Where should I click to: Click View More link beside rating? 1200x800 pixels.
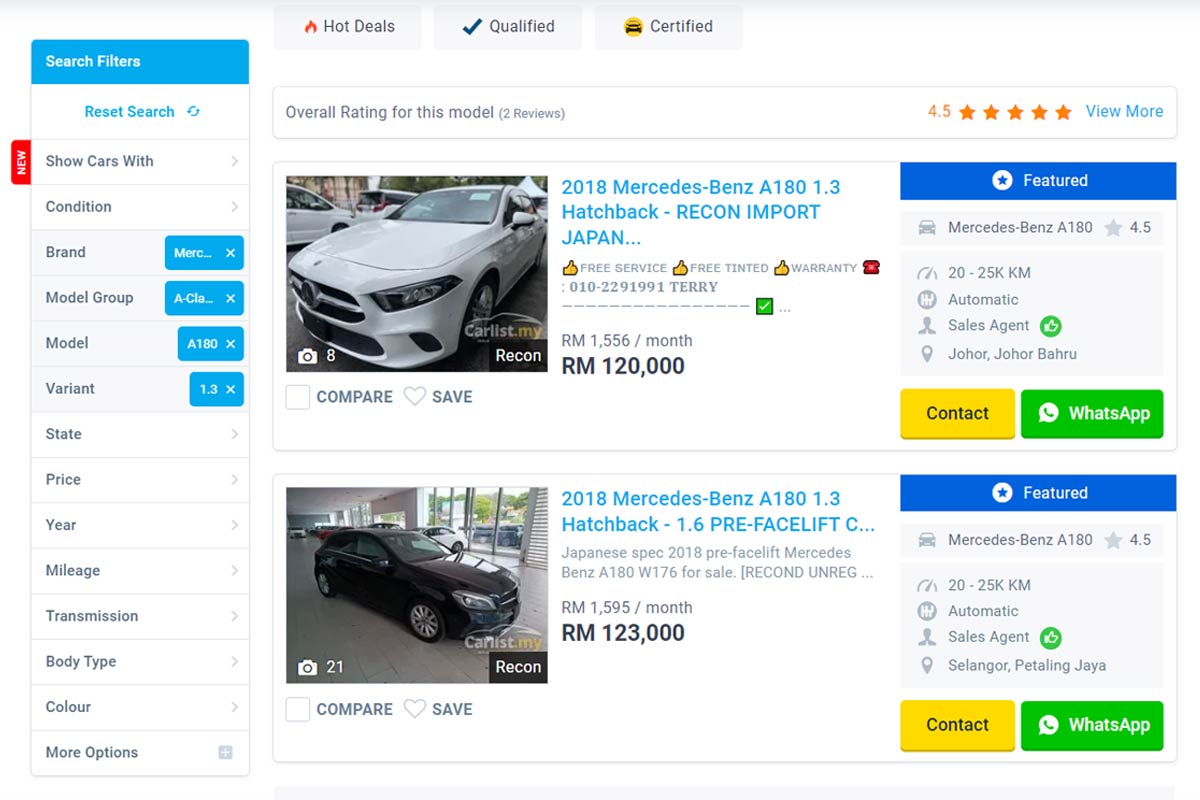coord(1124,112)
